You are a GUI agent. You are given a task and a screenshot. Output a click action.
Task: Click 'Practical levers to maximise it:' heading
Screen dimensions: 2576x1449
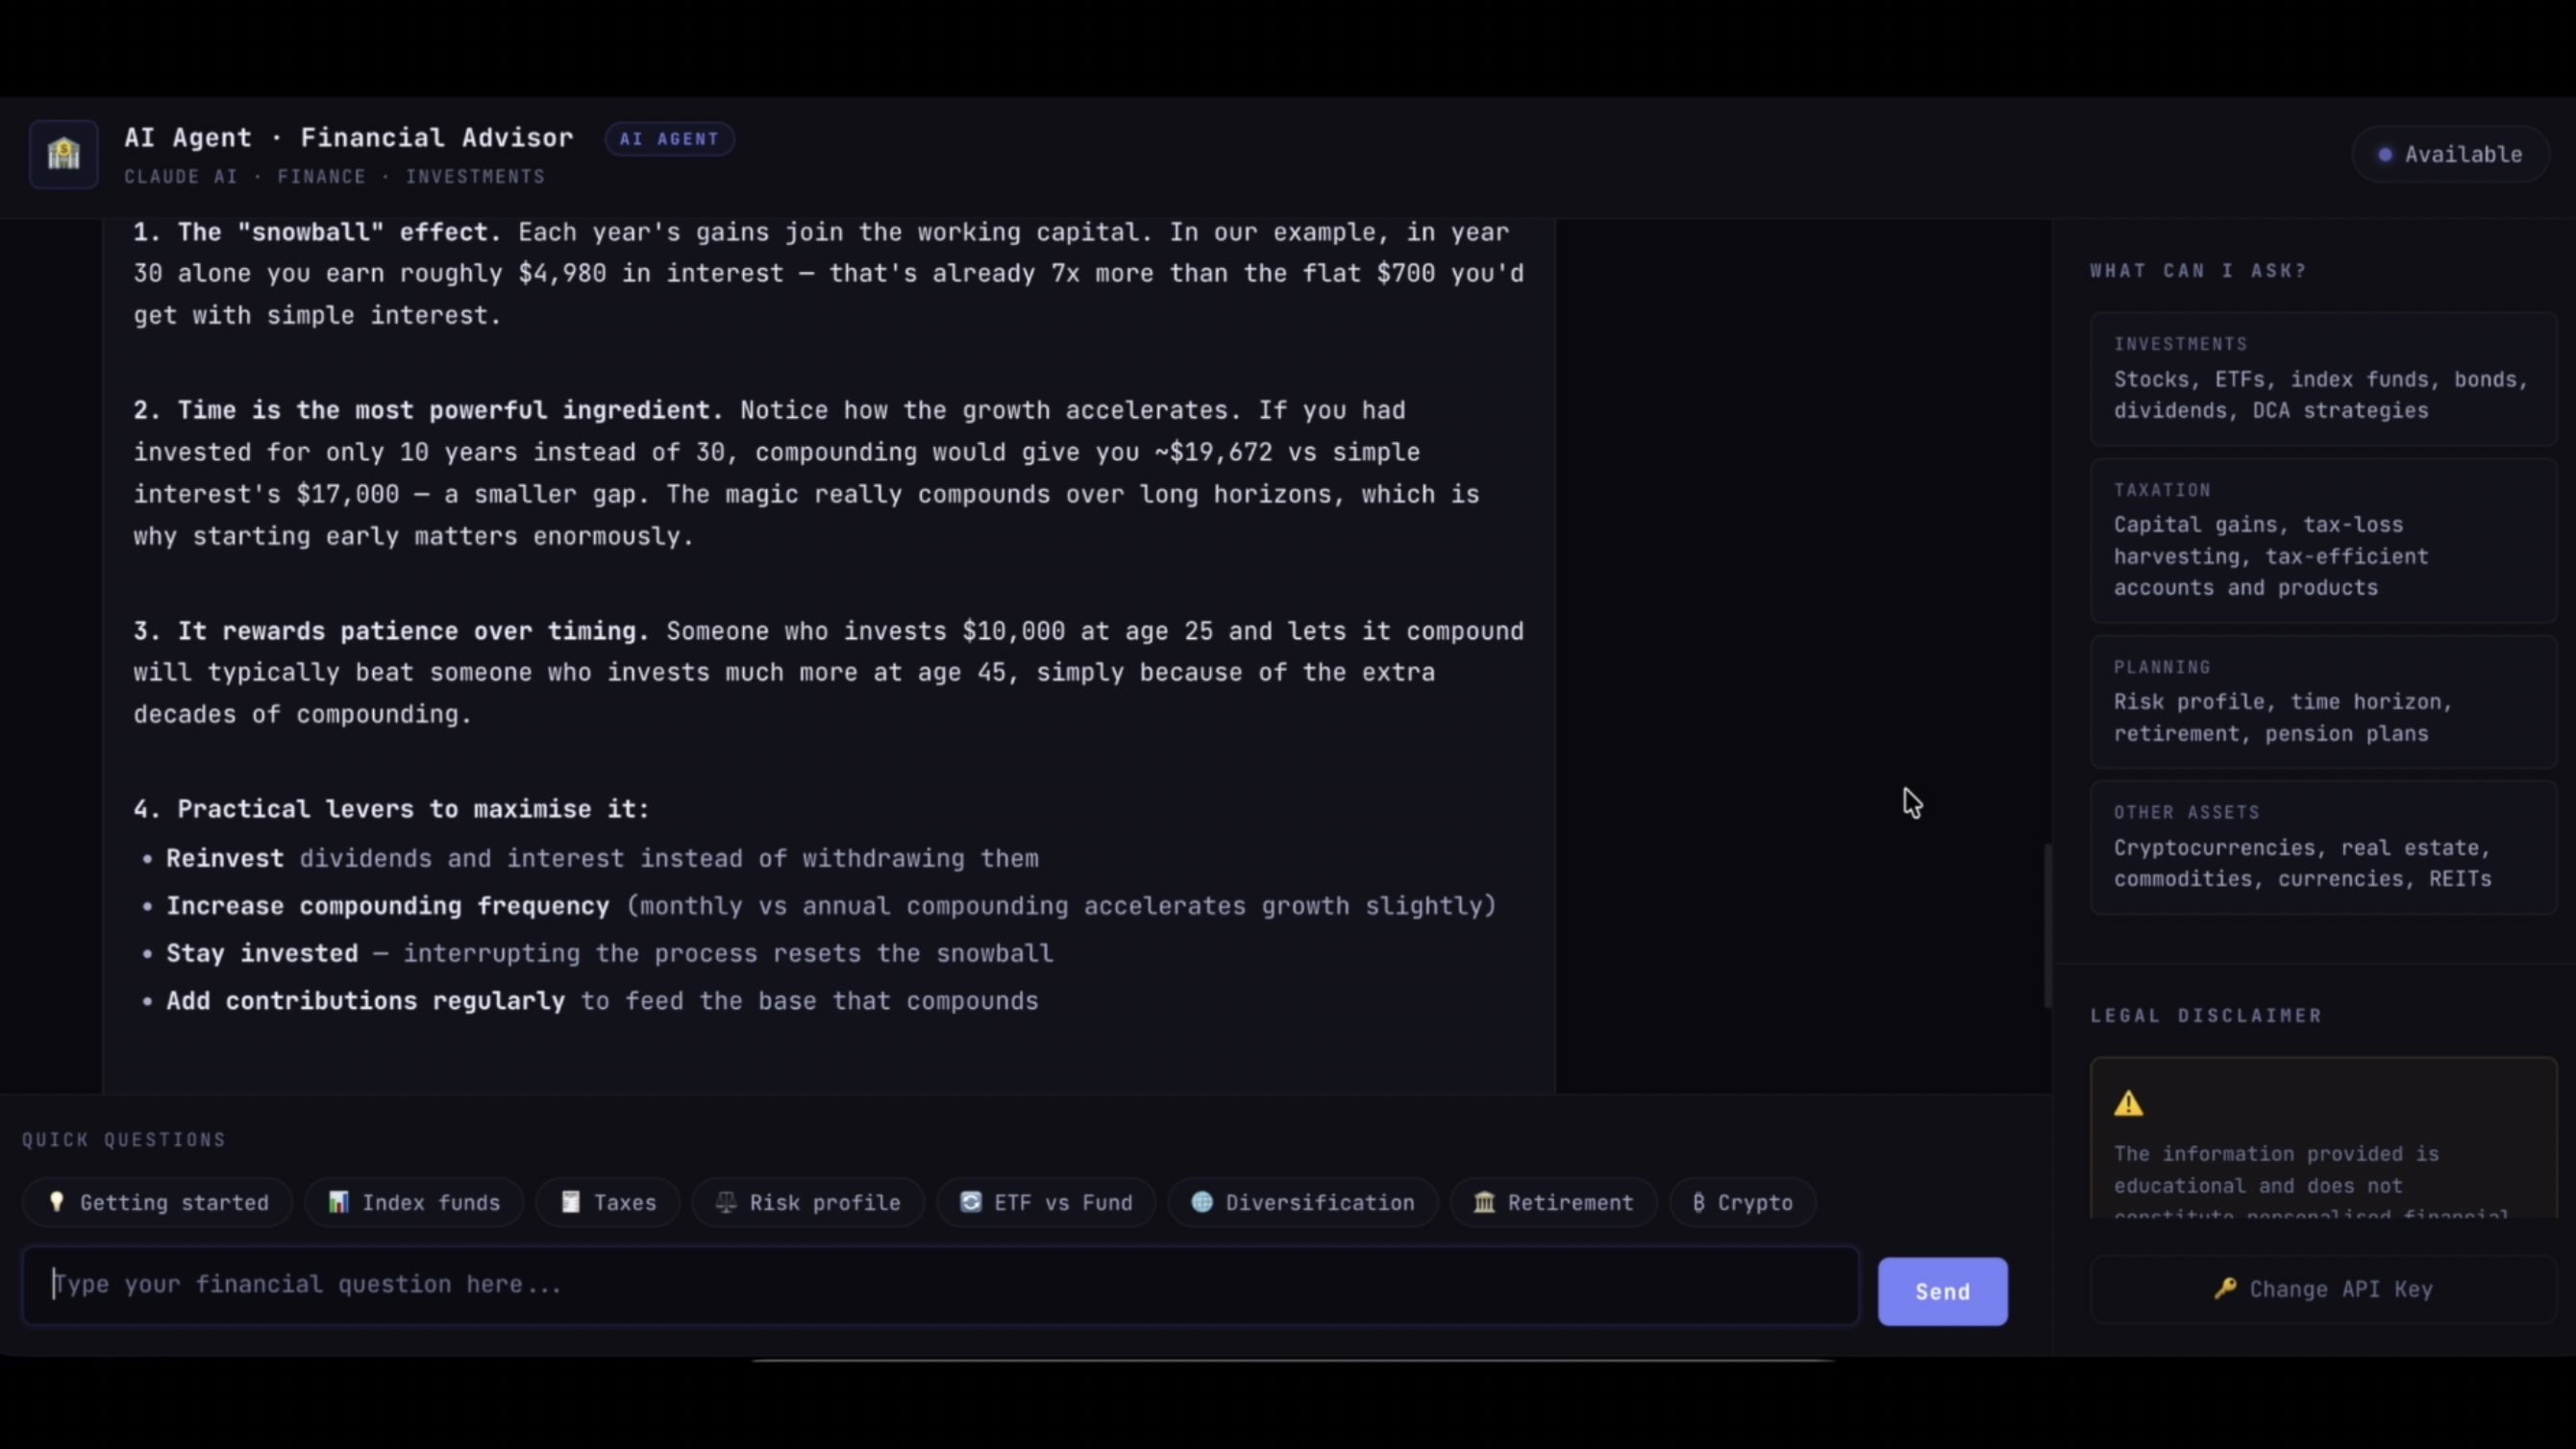coord(413,809)
